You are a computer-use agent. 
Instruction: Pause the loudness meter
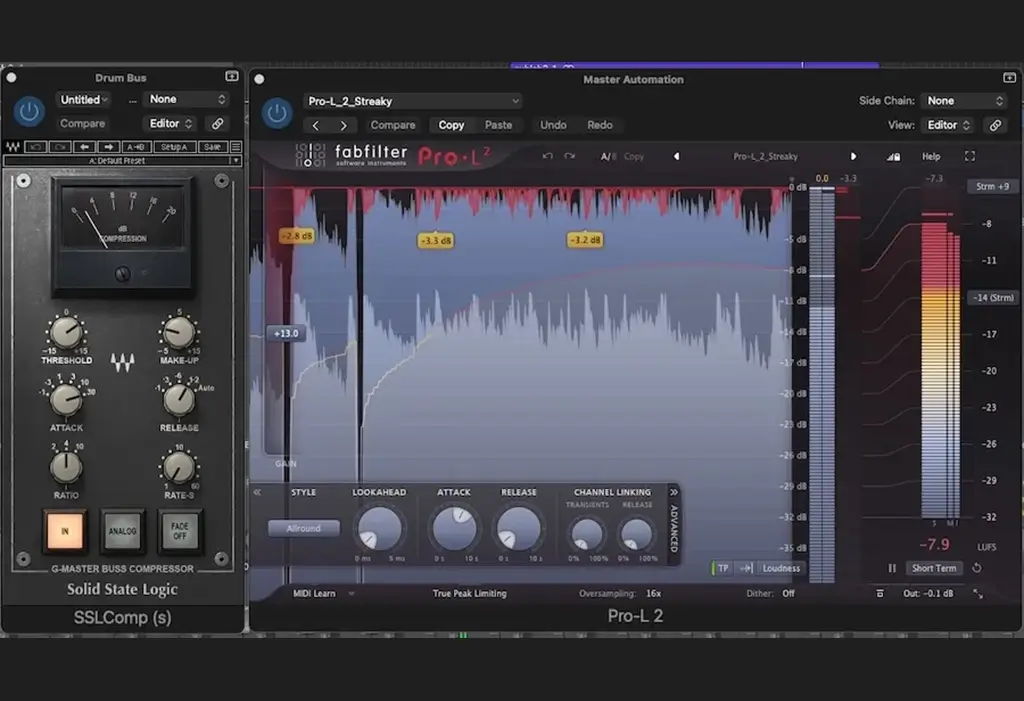click(892, 568)
